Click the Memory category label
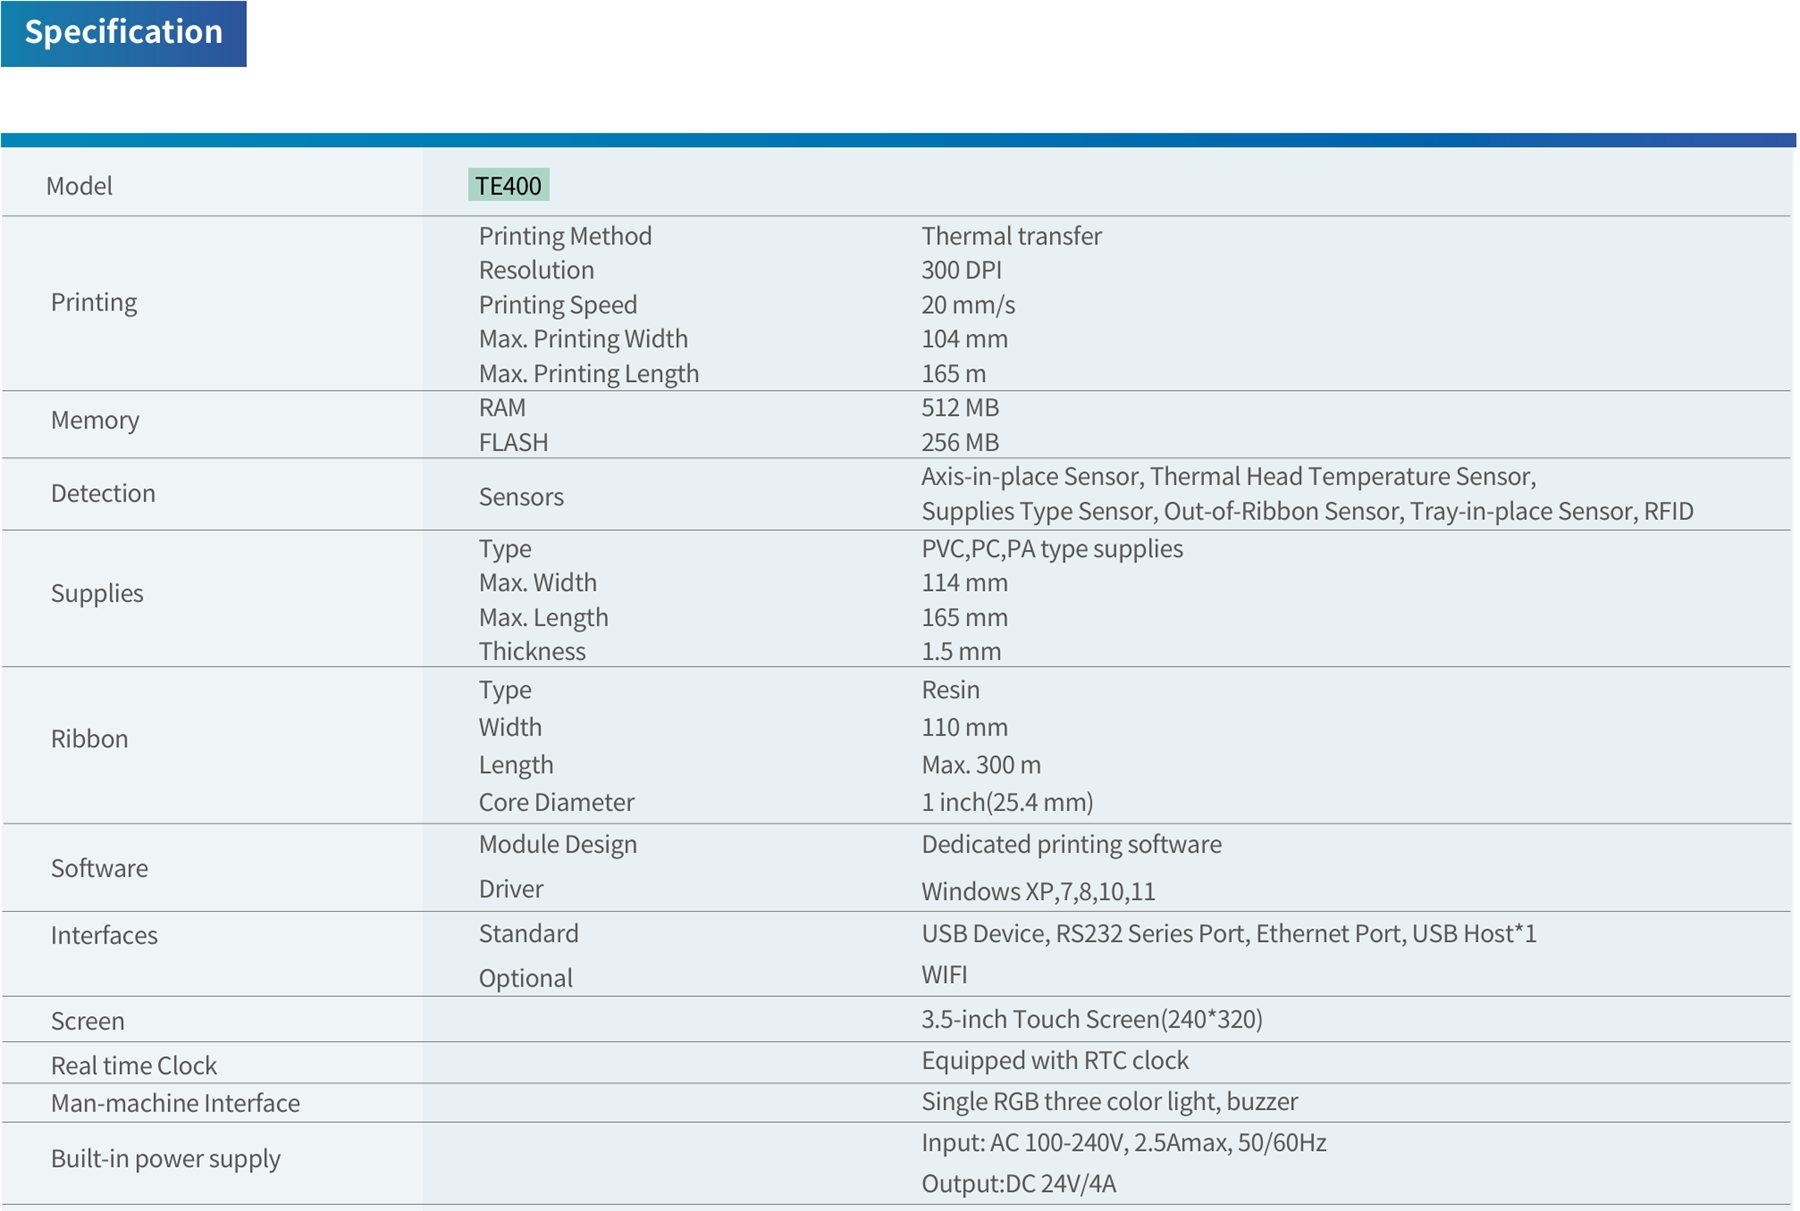The height and width of the screenshot is (1211, 1800). 95,420
